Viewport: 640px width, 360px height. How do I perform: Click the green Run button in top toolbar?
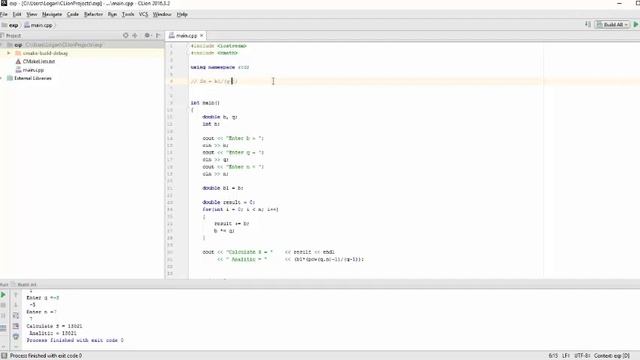pyautogui.click(x=636, y=25)
